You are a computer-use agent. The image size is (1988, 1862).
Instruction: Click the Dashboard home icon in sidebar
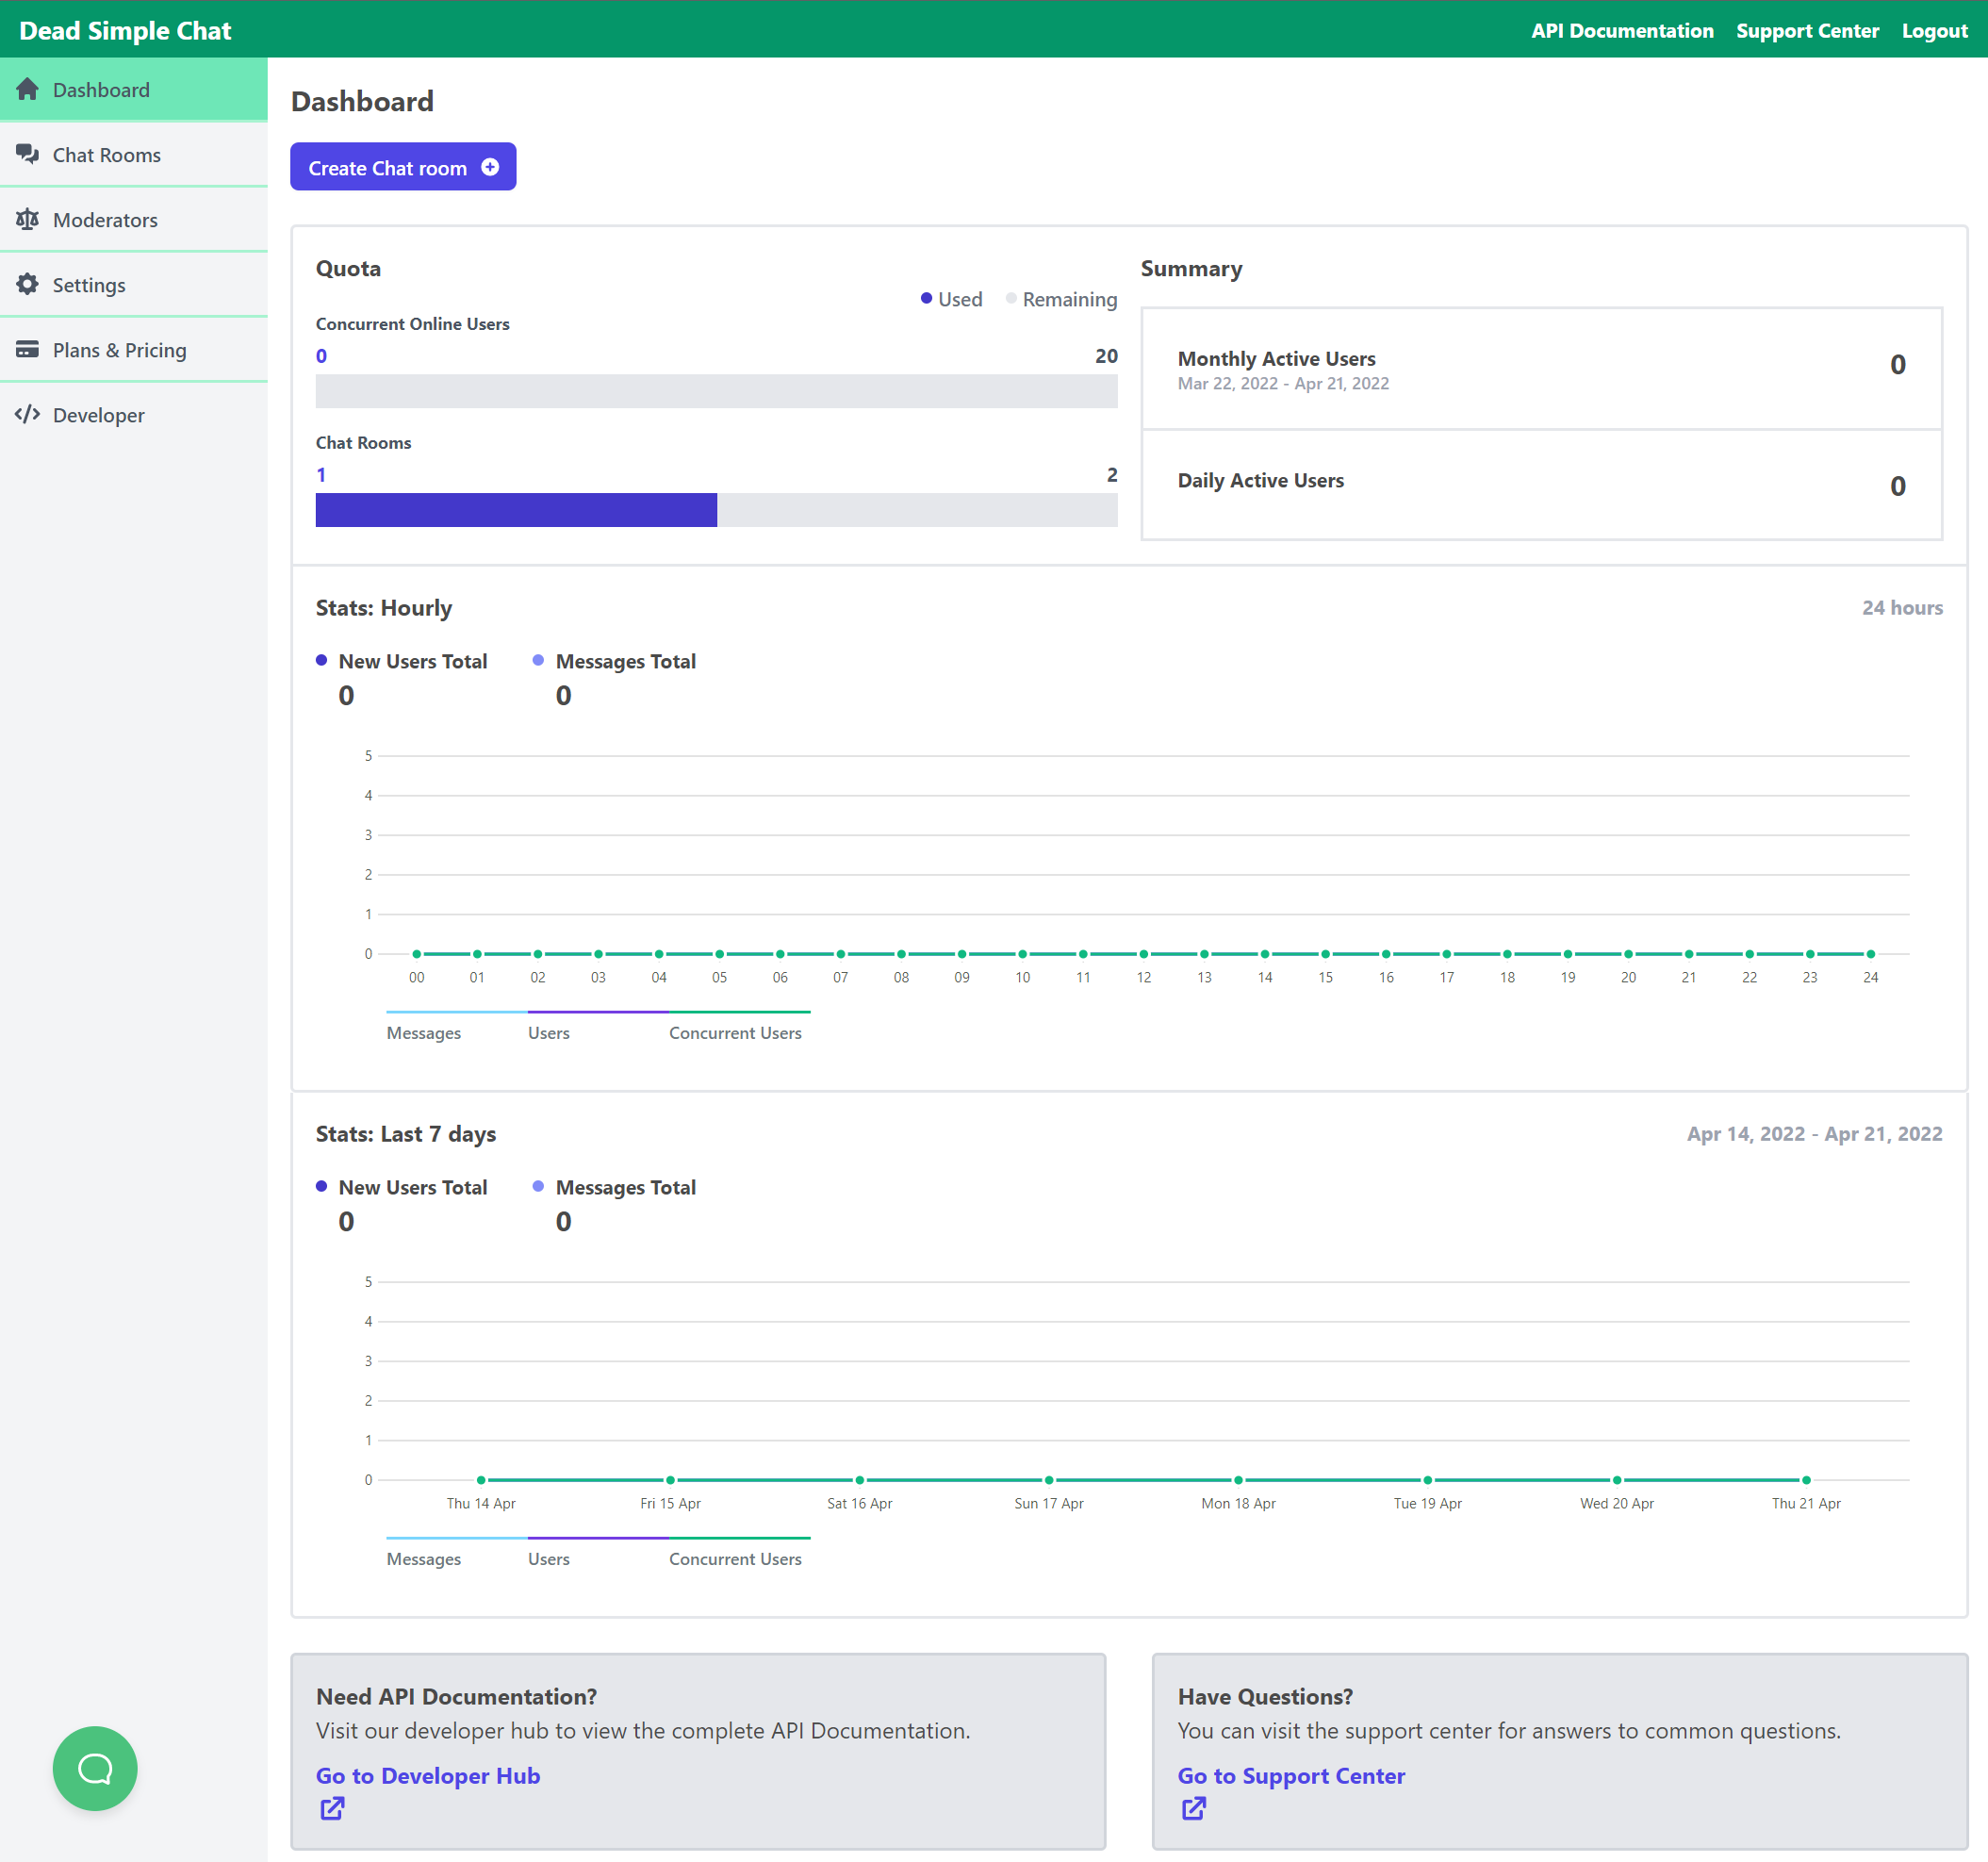(x=28, y=89)
